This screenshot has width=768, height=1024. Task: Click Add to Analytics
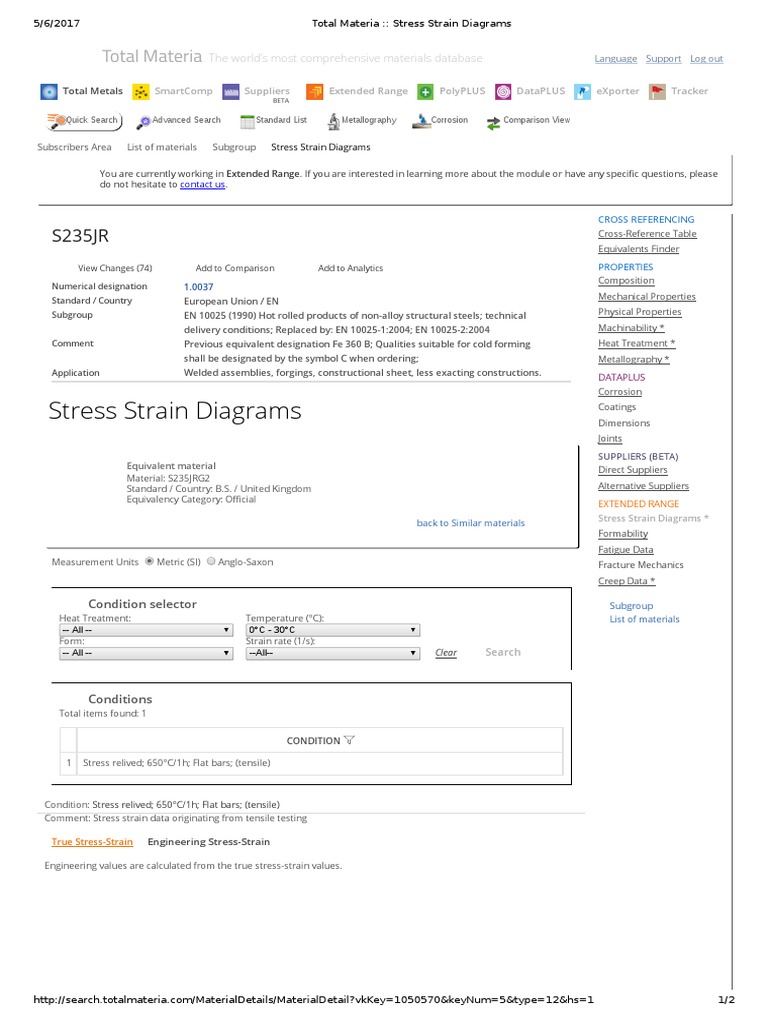[x=351, y=268]
